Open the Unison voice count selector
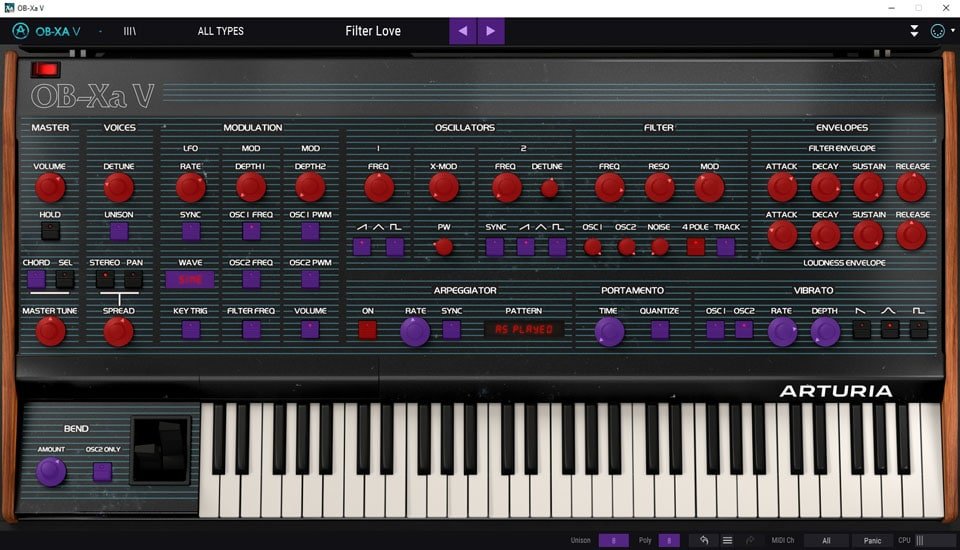The image size is (960, 550). (613, 540)
